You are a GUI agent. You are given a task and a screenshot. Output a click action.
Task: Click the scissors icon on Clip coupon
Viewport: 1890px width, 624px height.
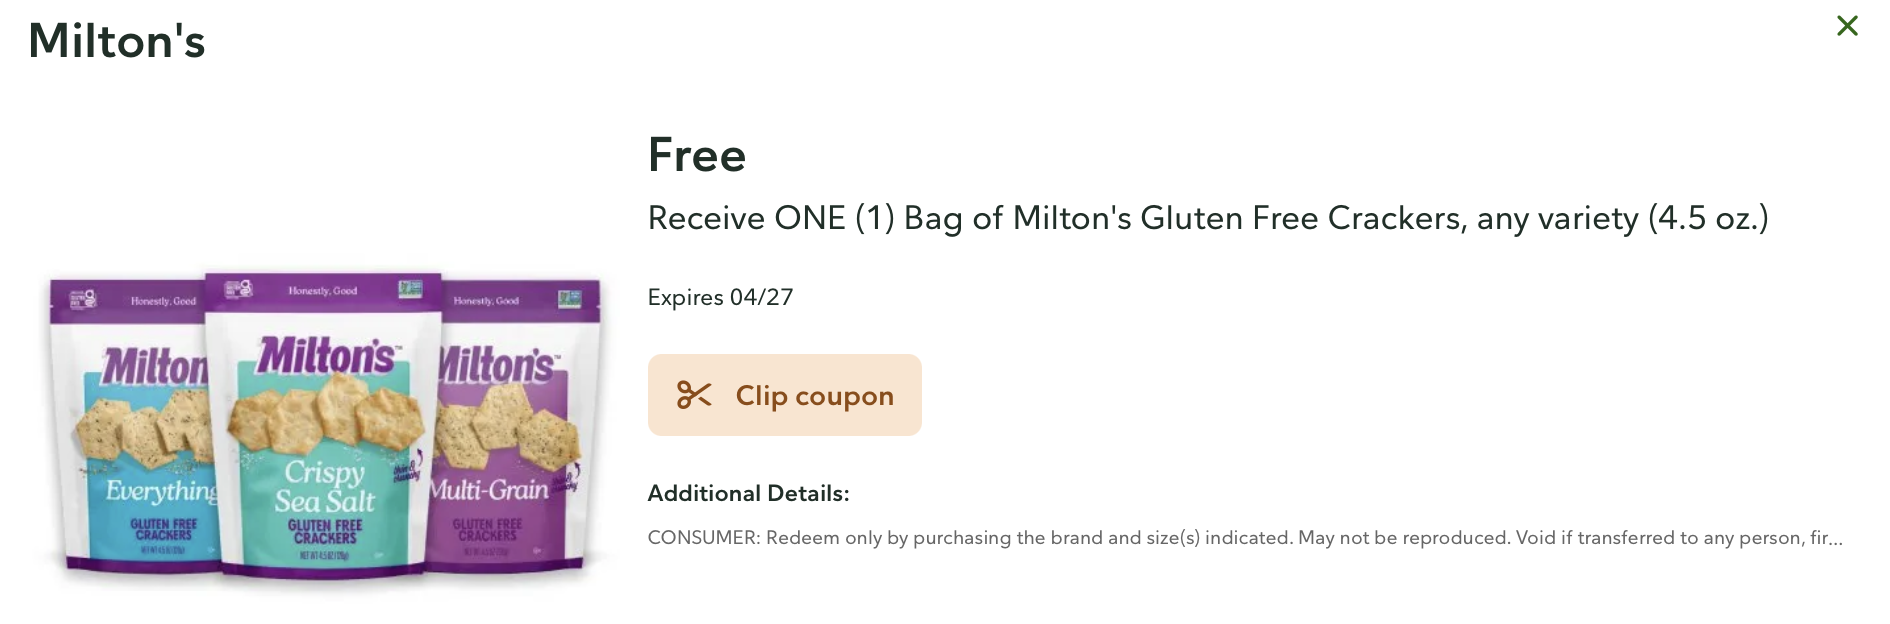pyautogui.click(x=694, y=395)
